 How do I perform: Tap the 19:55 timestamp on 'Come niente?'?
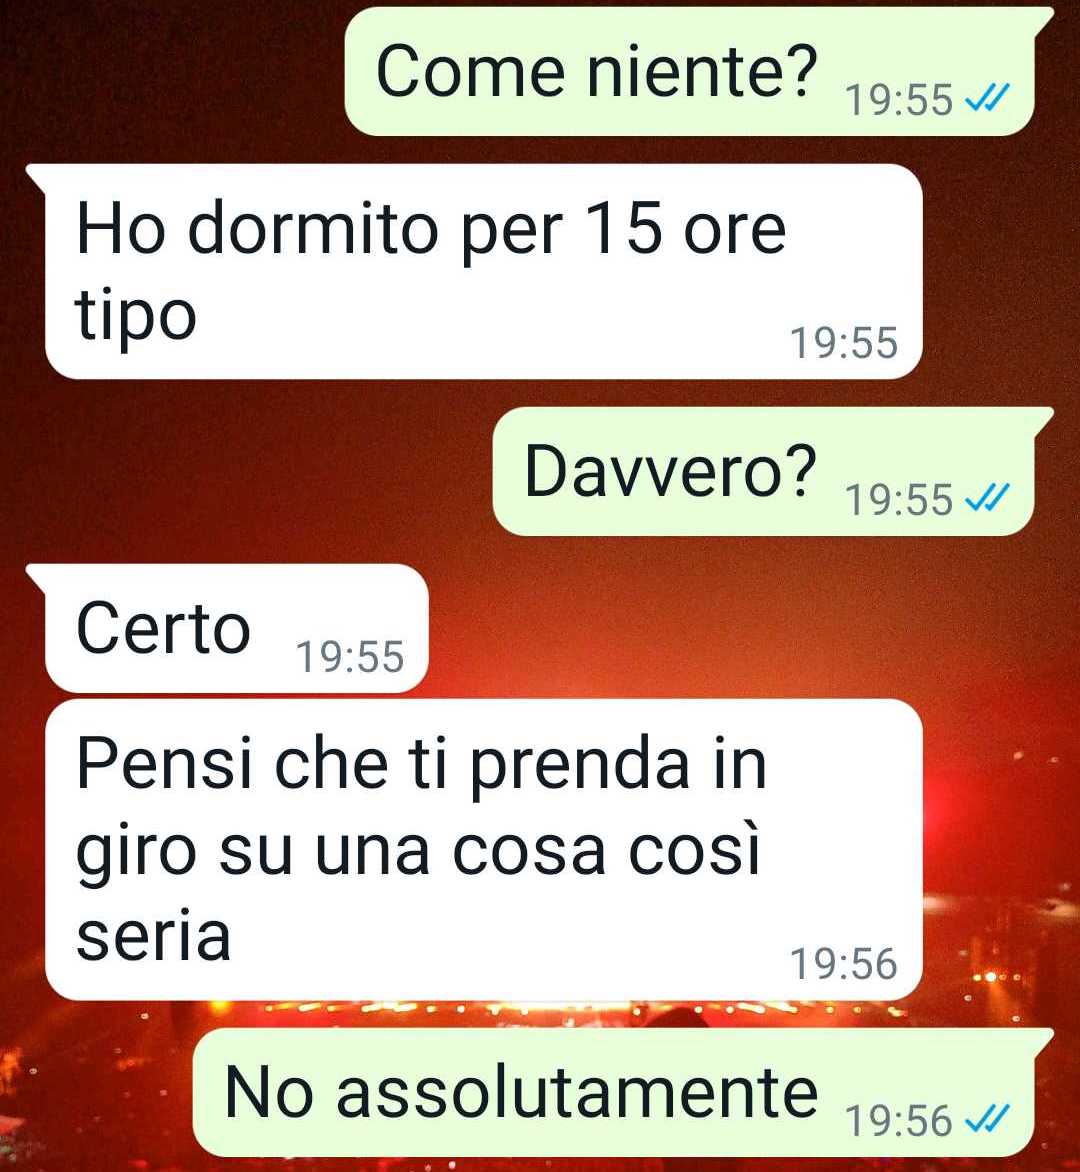[x=899, y=99]
